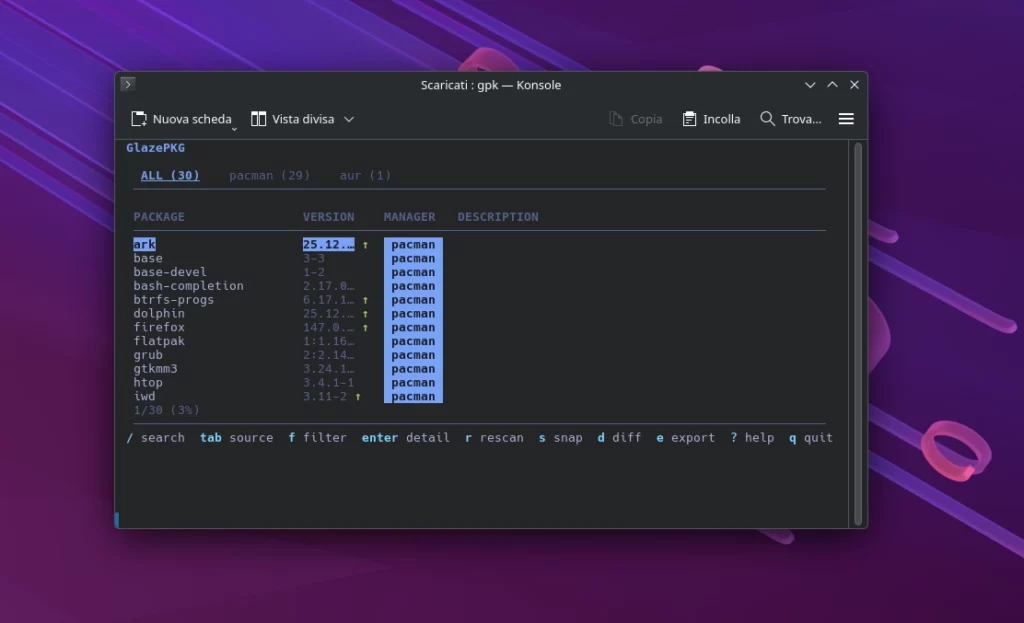Click the Vista divisa split view icon
The width and height of the screenshot is (1024, 623).
259,118
